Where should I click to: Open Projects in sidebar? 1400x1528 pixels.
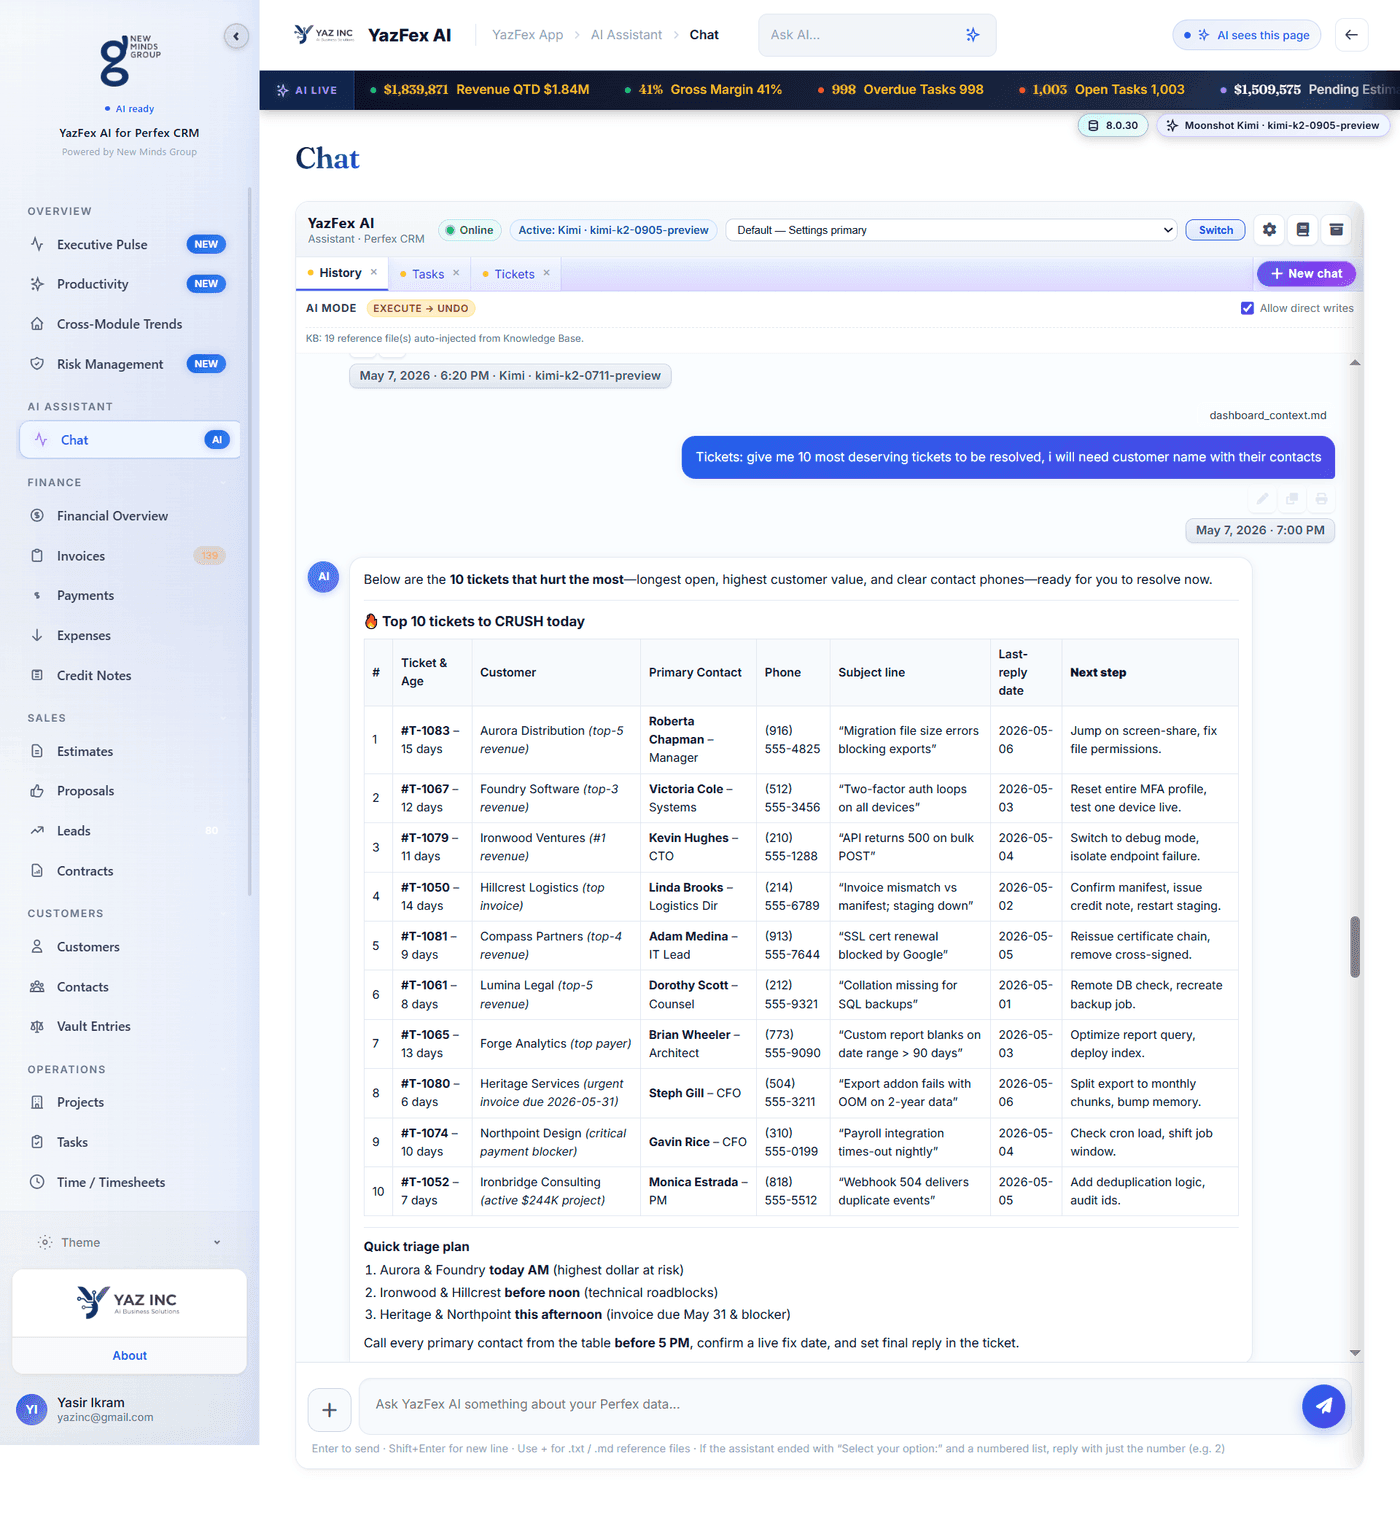click(130, 1102)
